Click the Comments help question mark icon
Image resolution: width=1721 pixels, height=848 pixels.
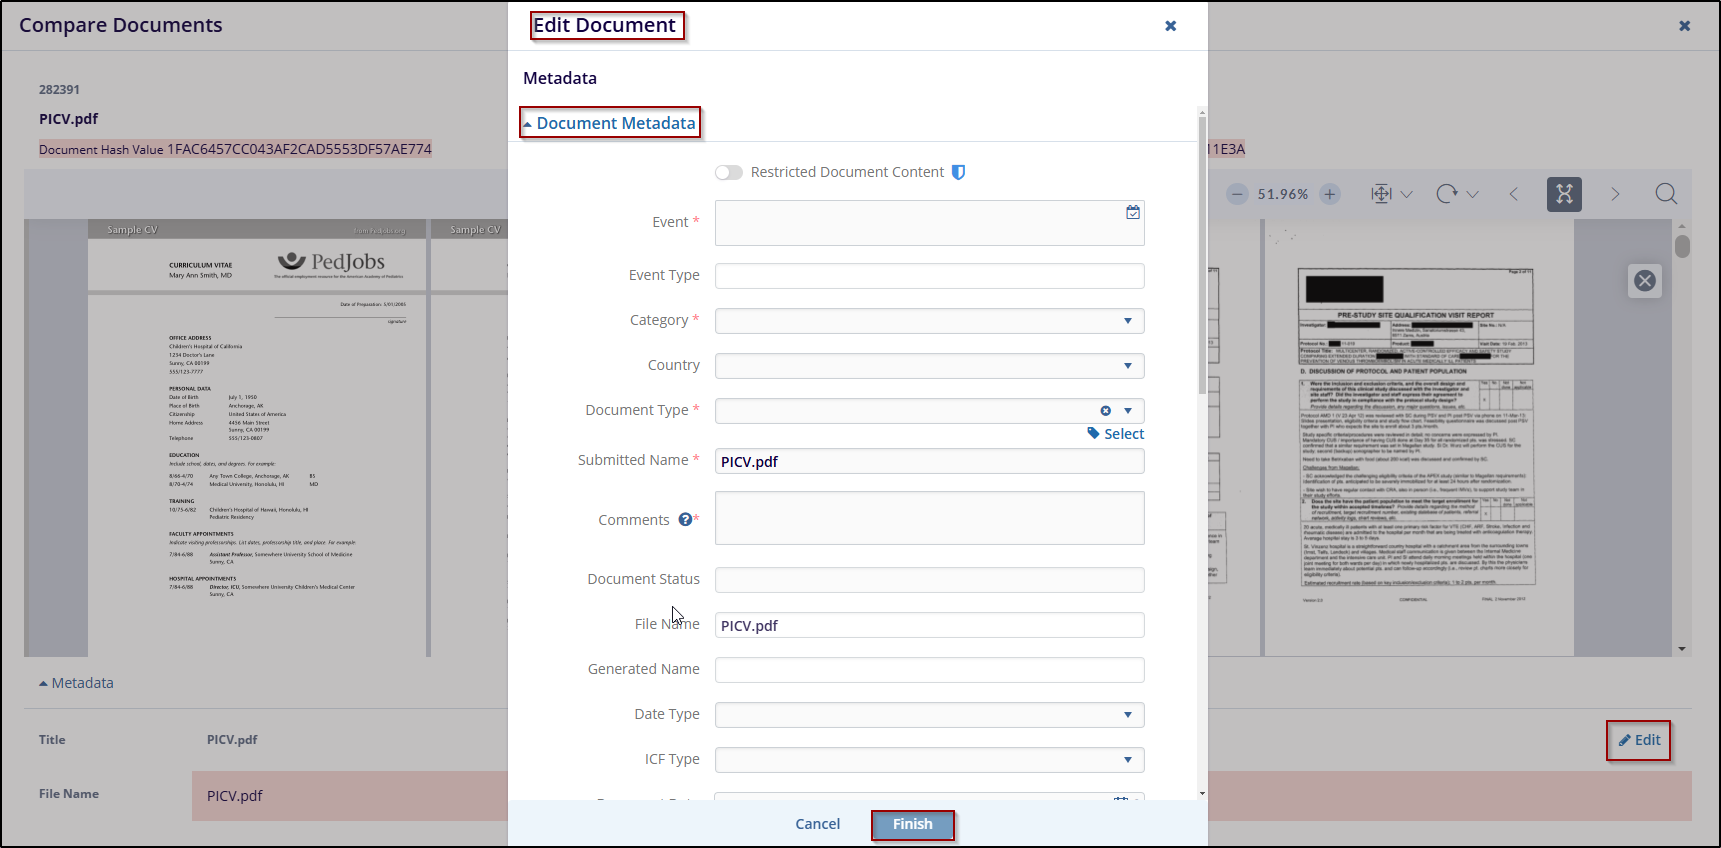(x=685, y=519)
